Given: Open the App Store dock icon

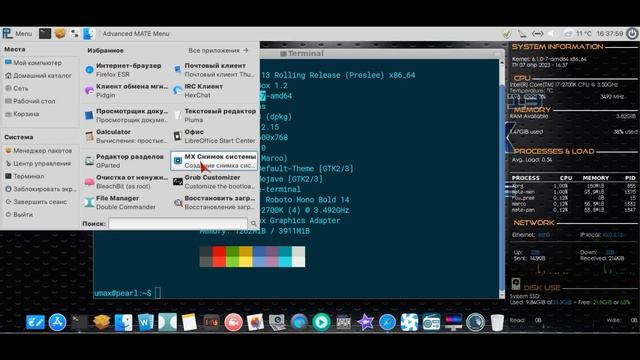Looking at the screenshot, I should coord(57,322).
